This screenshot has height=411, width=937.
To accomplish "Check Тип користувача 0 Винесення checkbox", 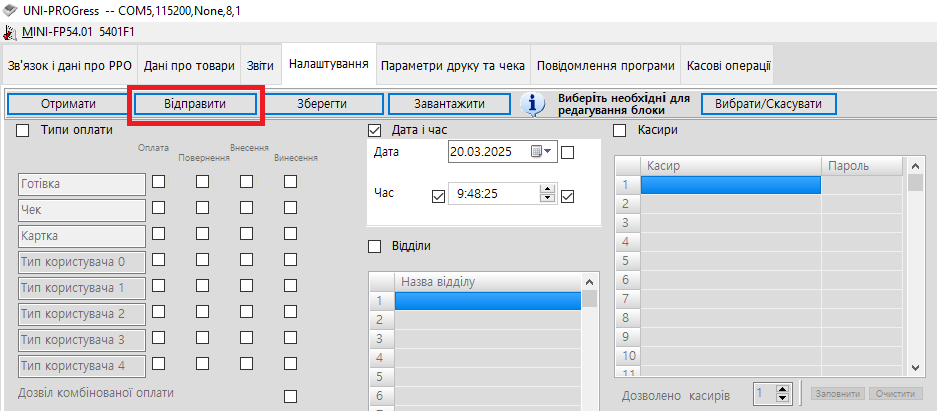I will [x=290, y=260].
